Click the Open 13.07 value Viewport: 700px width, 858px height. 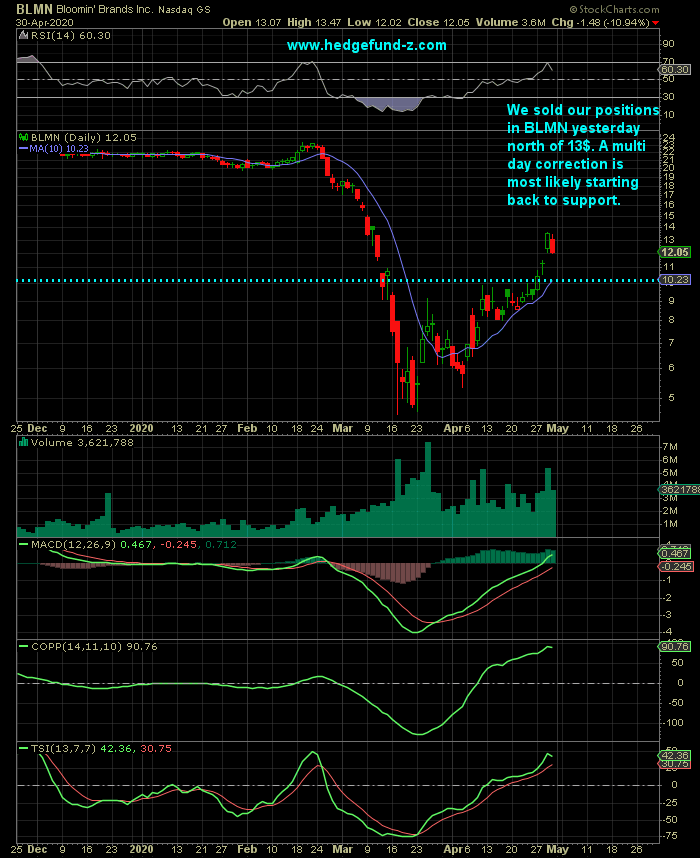point(252,22)
